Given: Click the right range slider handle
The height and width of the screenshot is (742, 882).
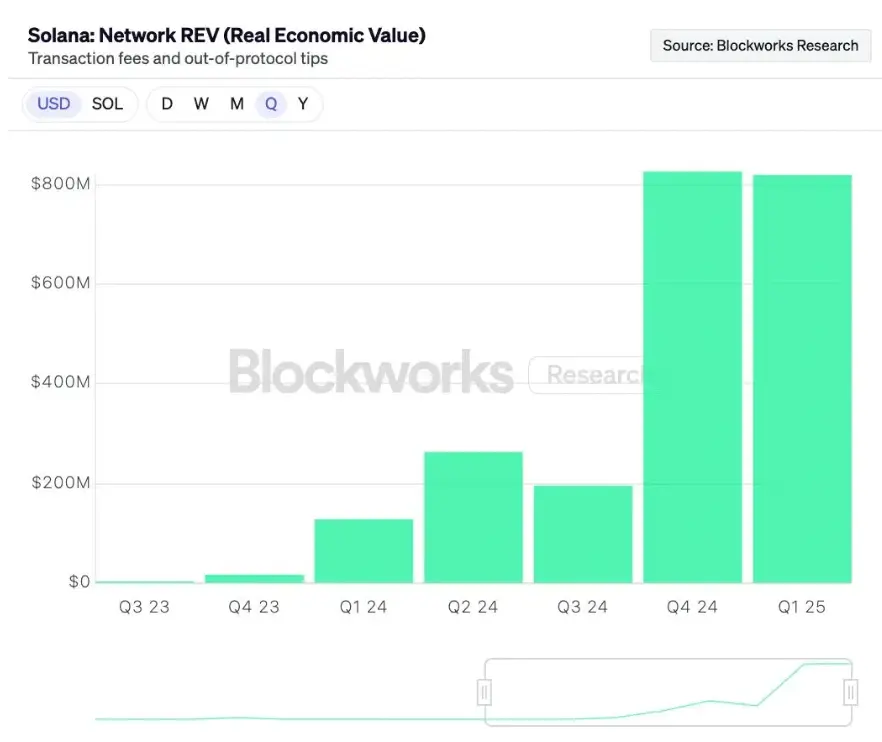Looking at the screenshot, I should pyautogui.click(x=850, y=692).
